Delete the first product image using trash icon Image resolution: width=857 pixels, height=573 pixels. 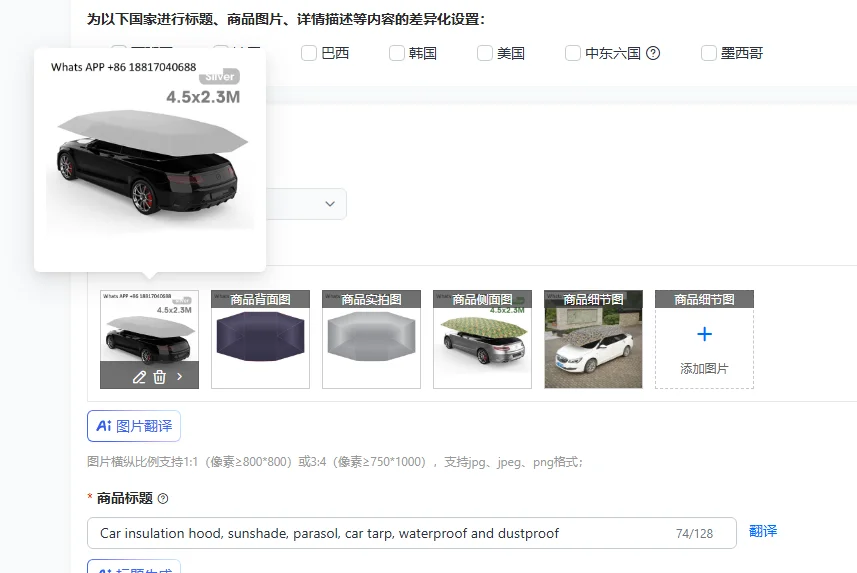160,377
